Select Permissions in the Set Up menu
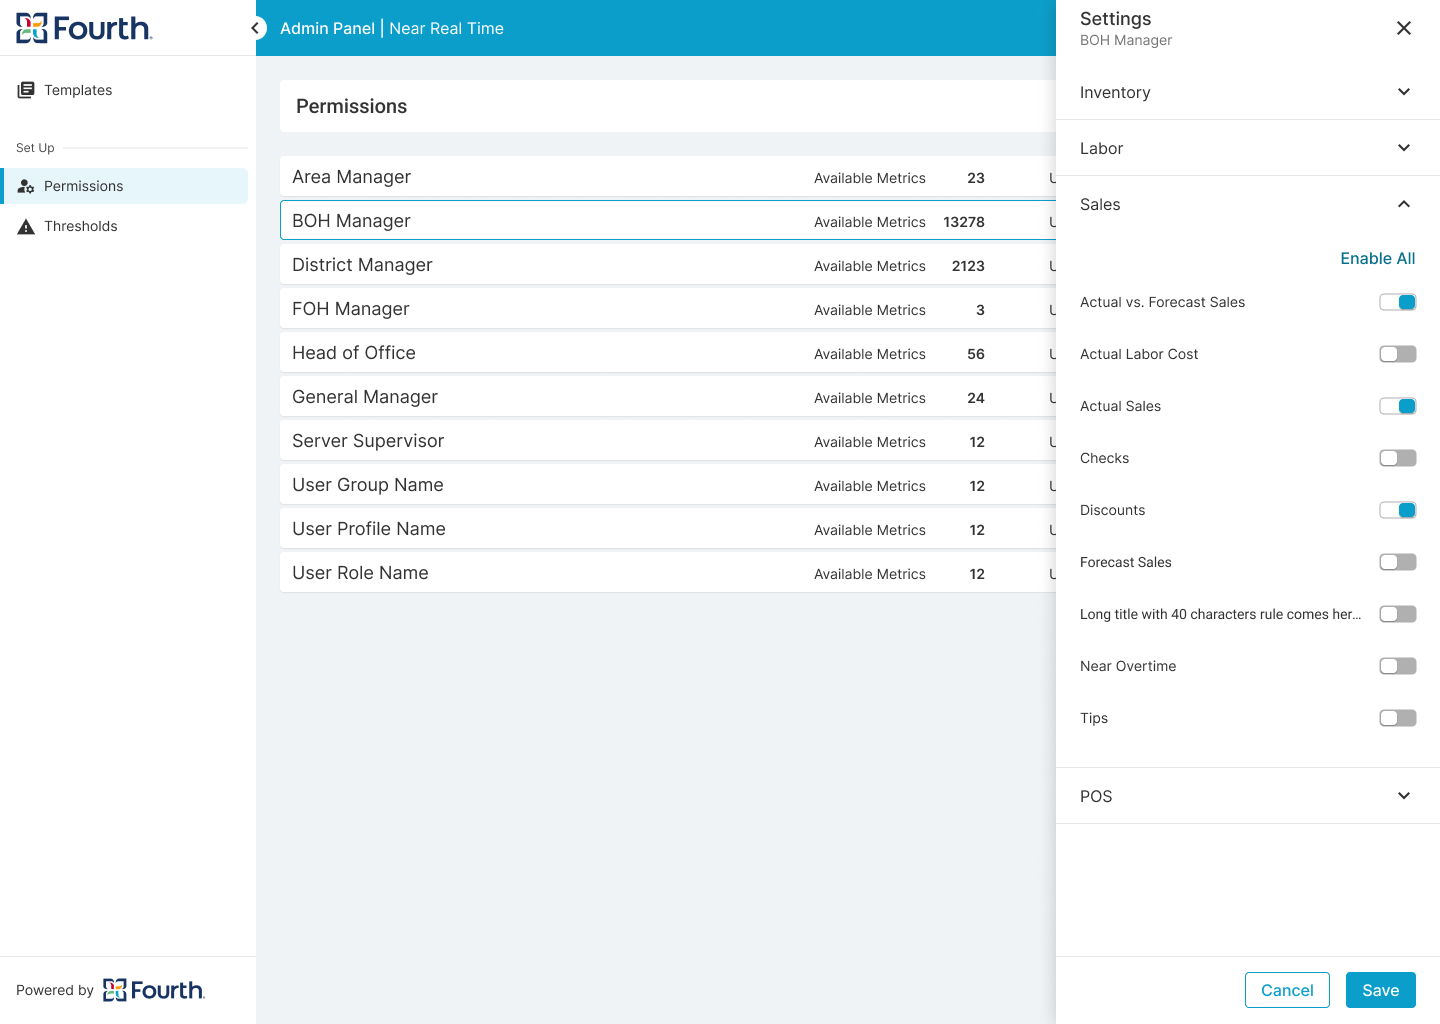This screenshot has height=1024, width=1440. click(x=83, y=185)
